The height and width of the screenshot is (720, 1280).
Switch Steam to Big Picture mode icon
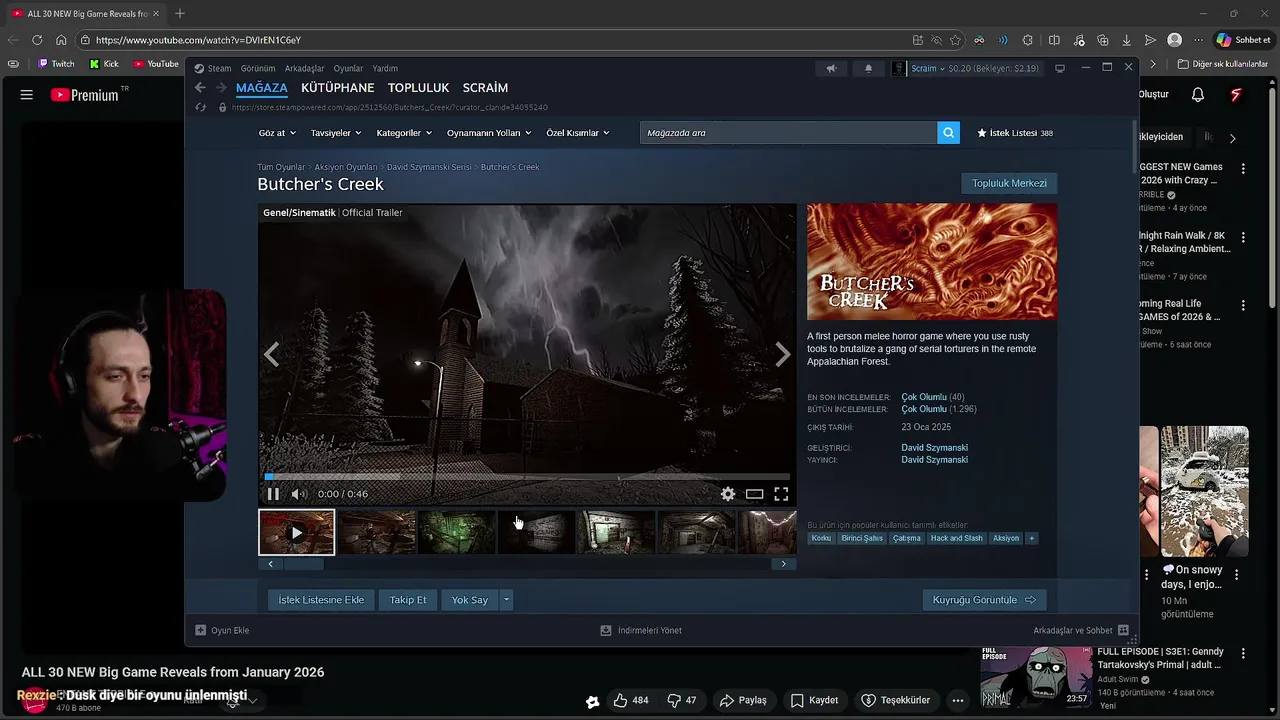1060,68
